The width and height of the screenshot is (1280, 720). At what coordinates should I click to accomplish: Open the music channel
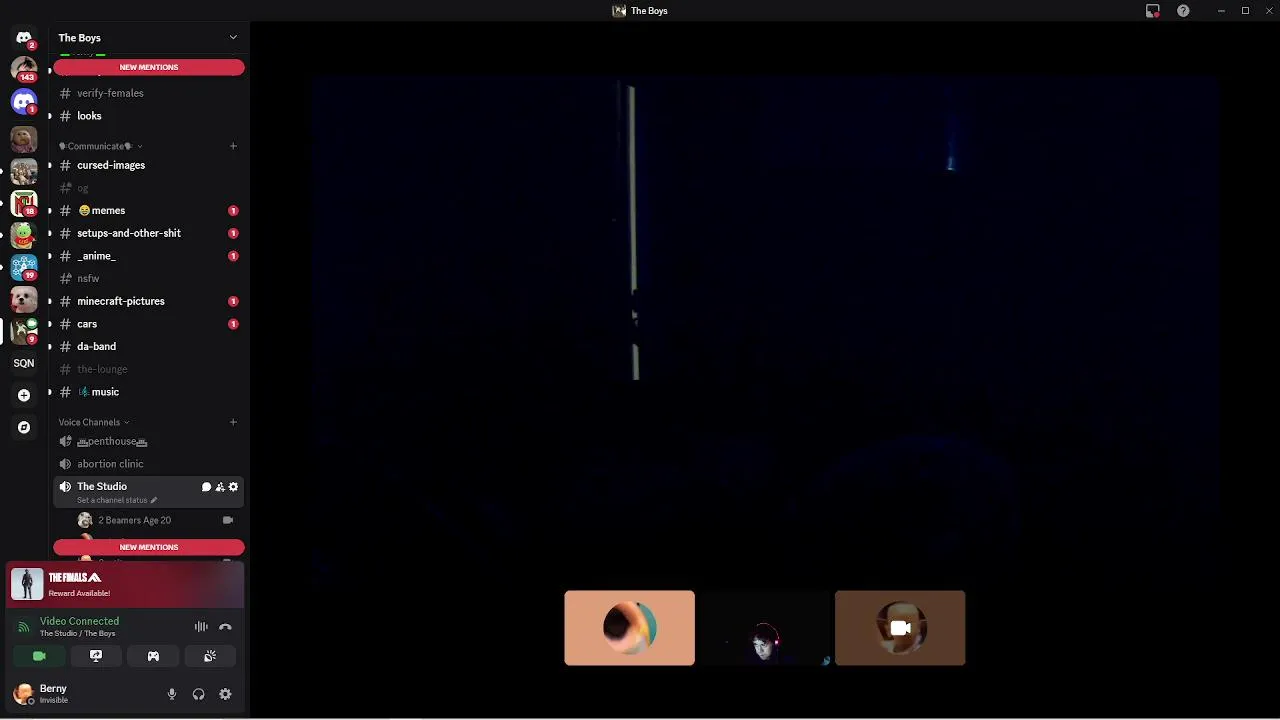pos(149,392)
